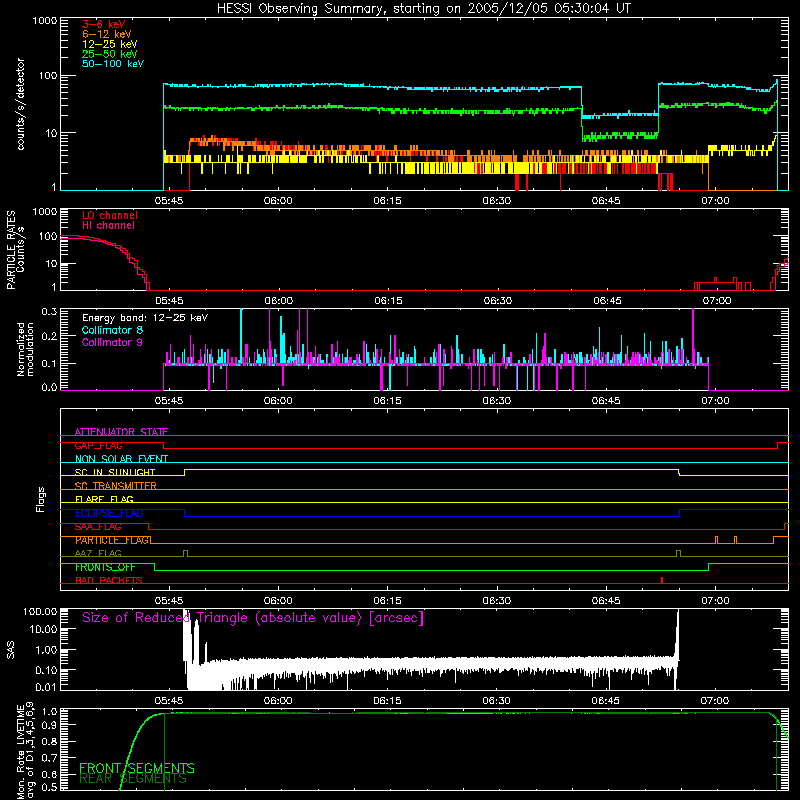Click the 1.0 y-axis value on livetime plot

coord(49,712)
